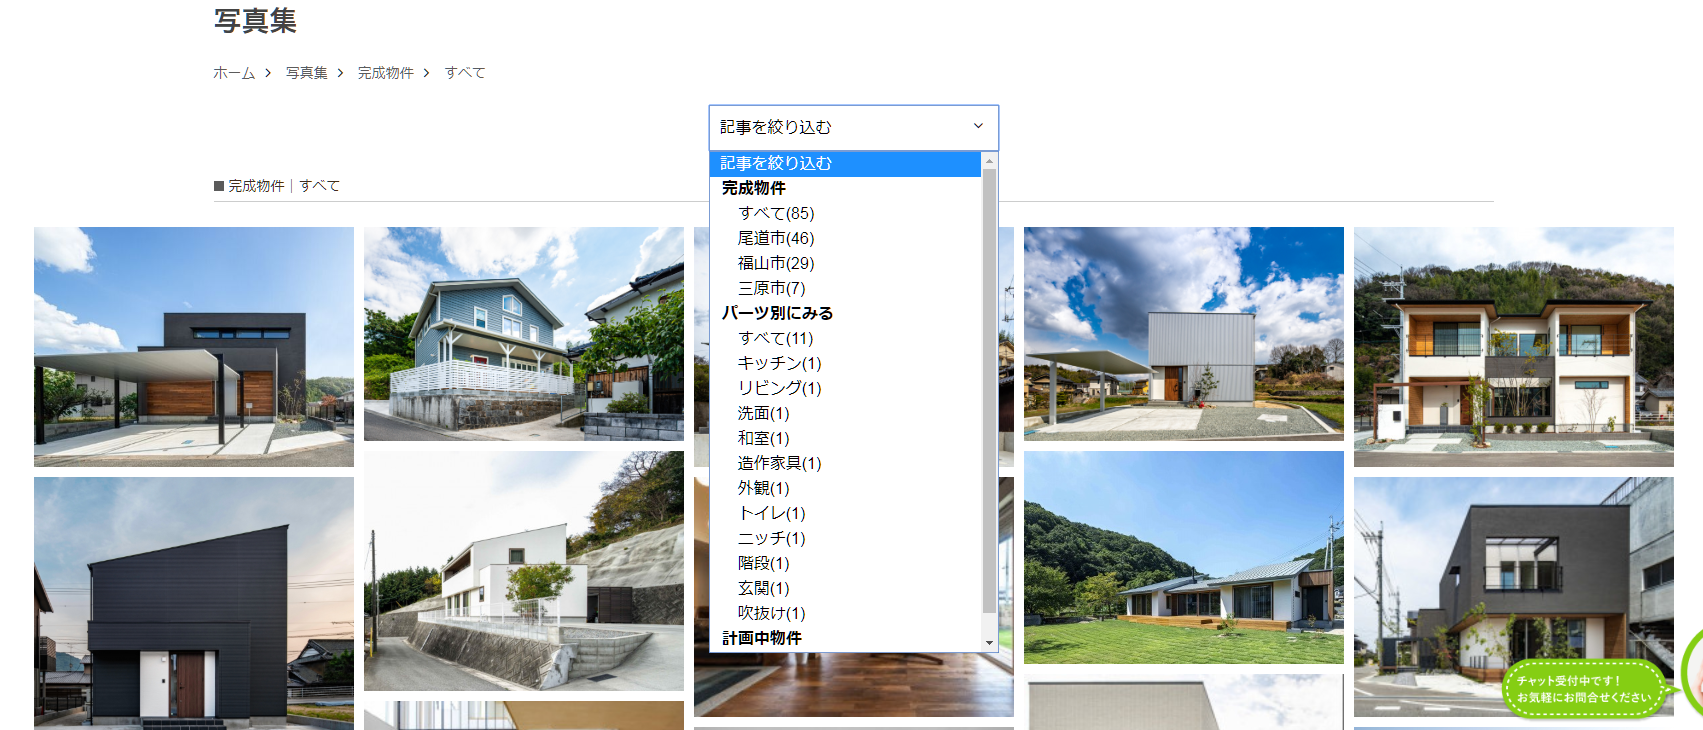The image size is (1703, 730).
Task: Open black gabled house at dusk photo
Action: (x=194, y=603)
